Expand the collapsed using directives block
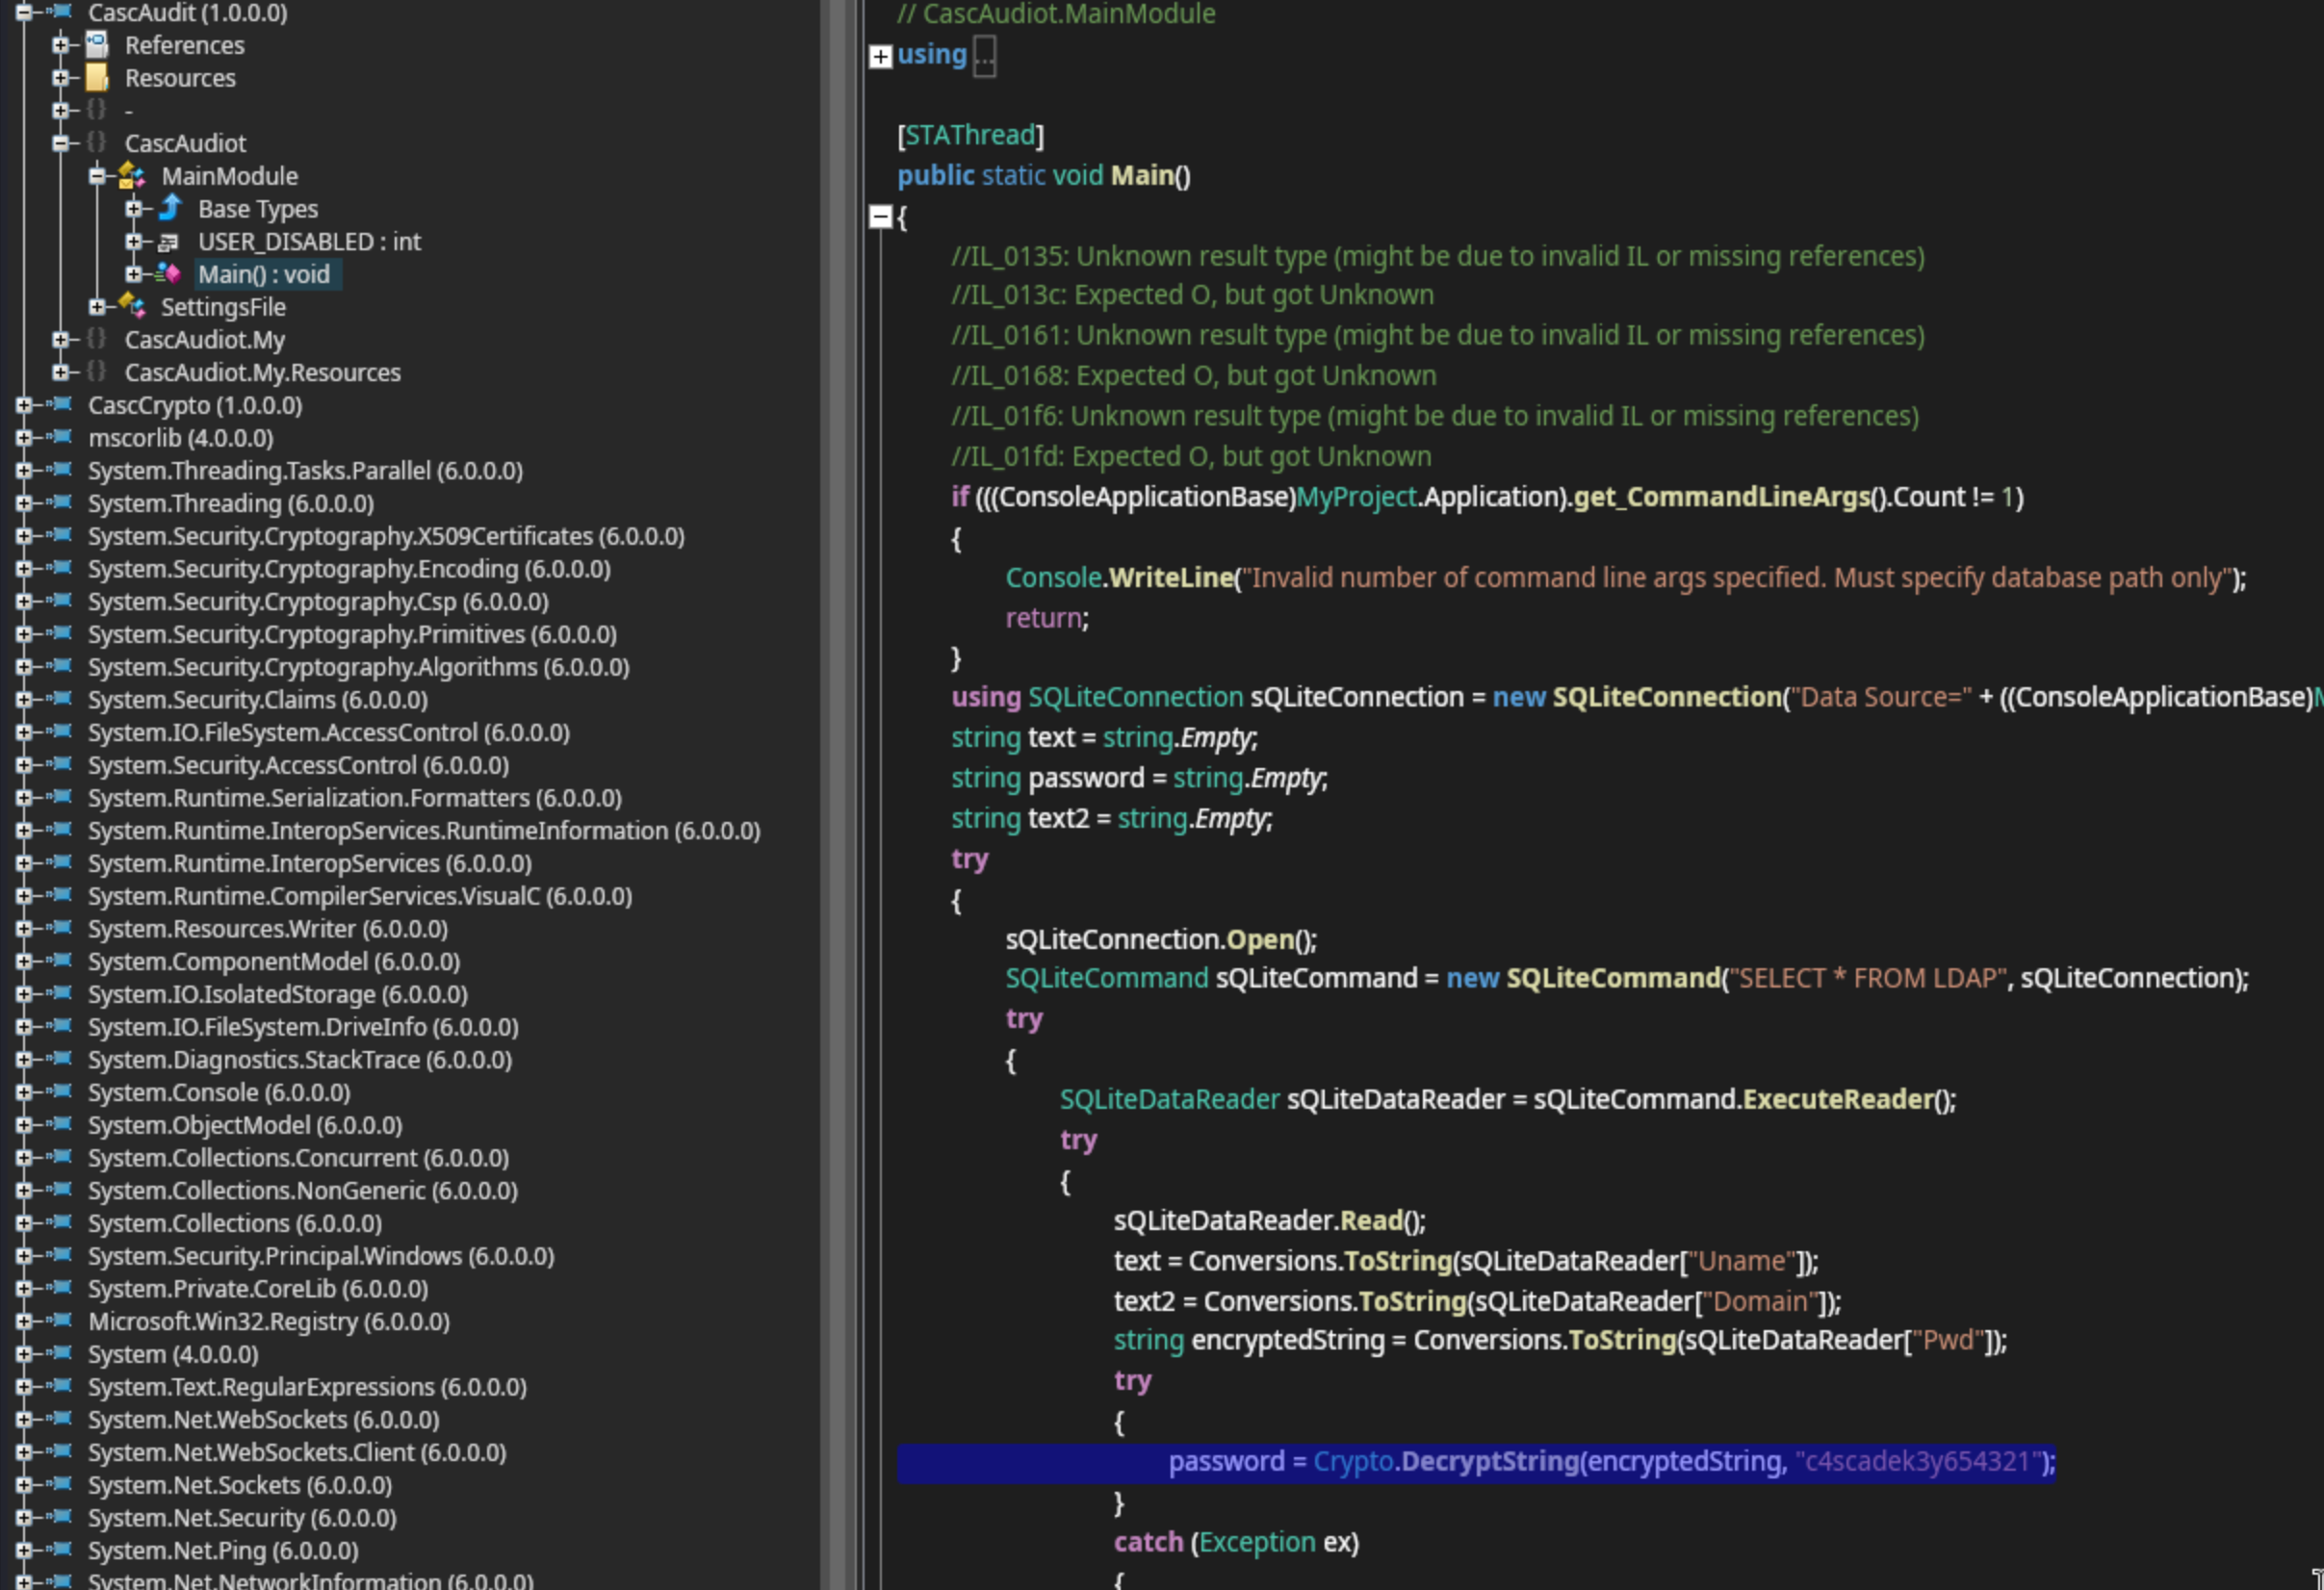Screen dimensions: 2324x1590 pos(880,56)
